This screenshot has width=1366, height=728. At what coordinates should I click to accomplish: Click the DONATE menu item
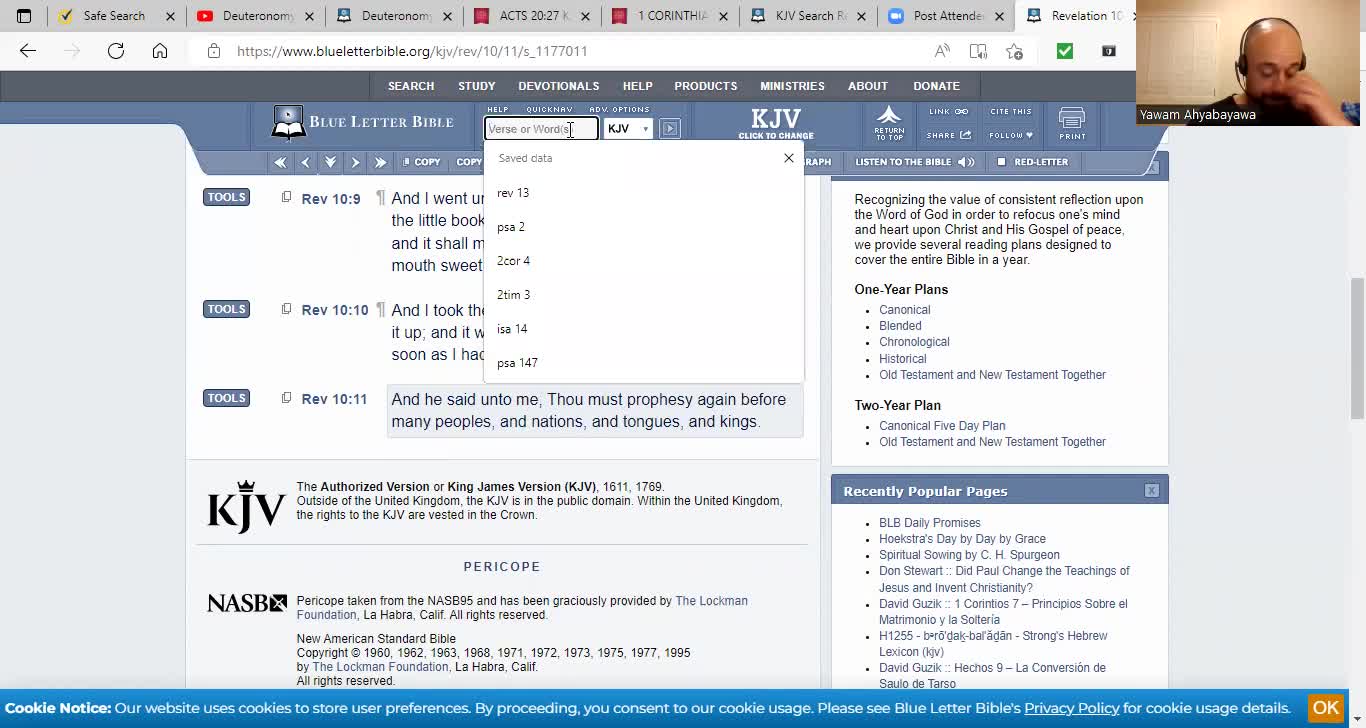936,86
